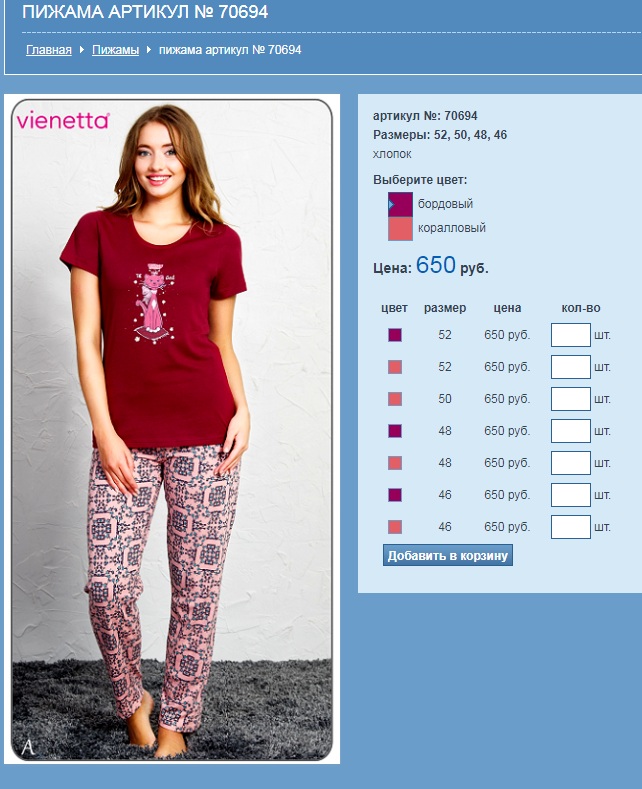Image resolution: width=642 pixels, height=789 pixels.
Task: Click the pajama product photo
Action: [x=172, y=429]
